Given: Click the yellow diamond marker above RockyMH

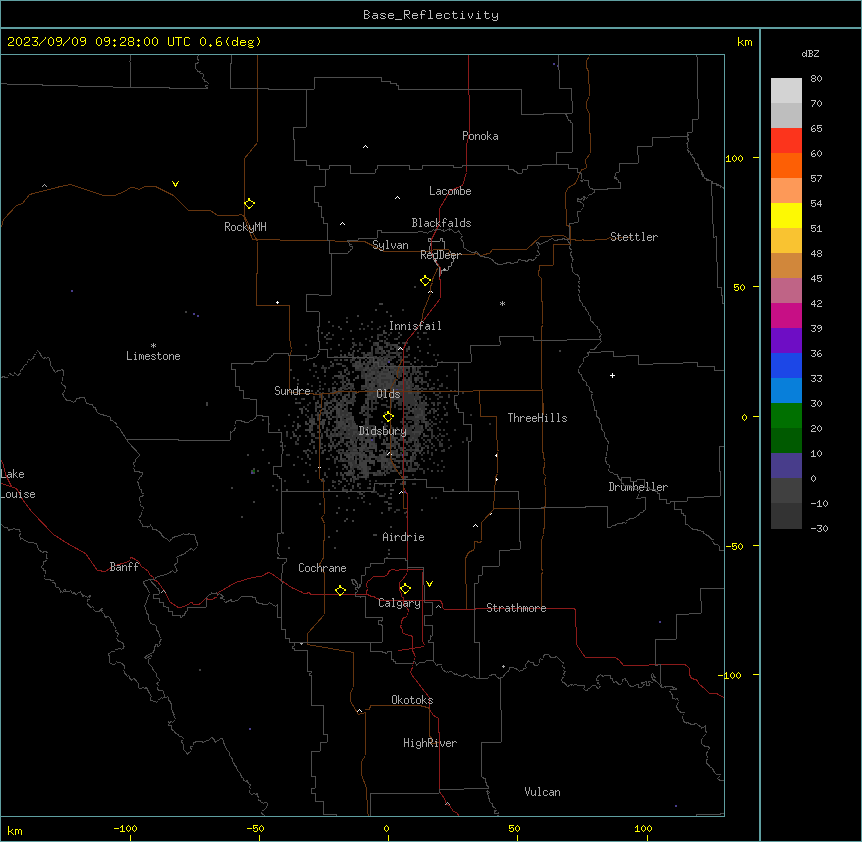Looking at the screenshot, I should coord(249,204).
